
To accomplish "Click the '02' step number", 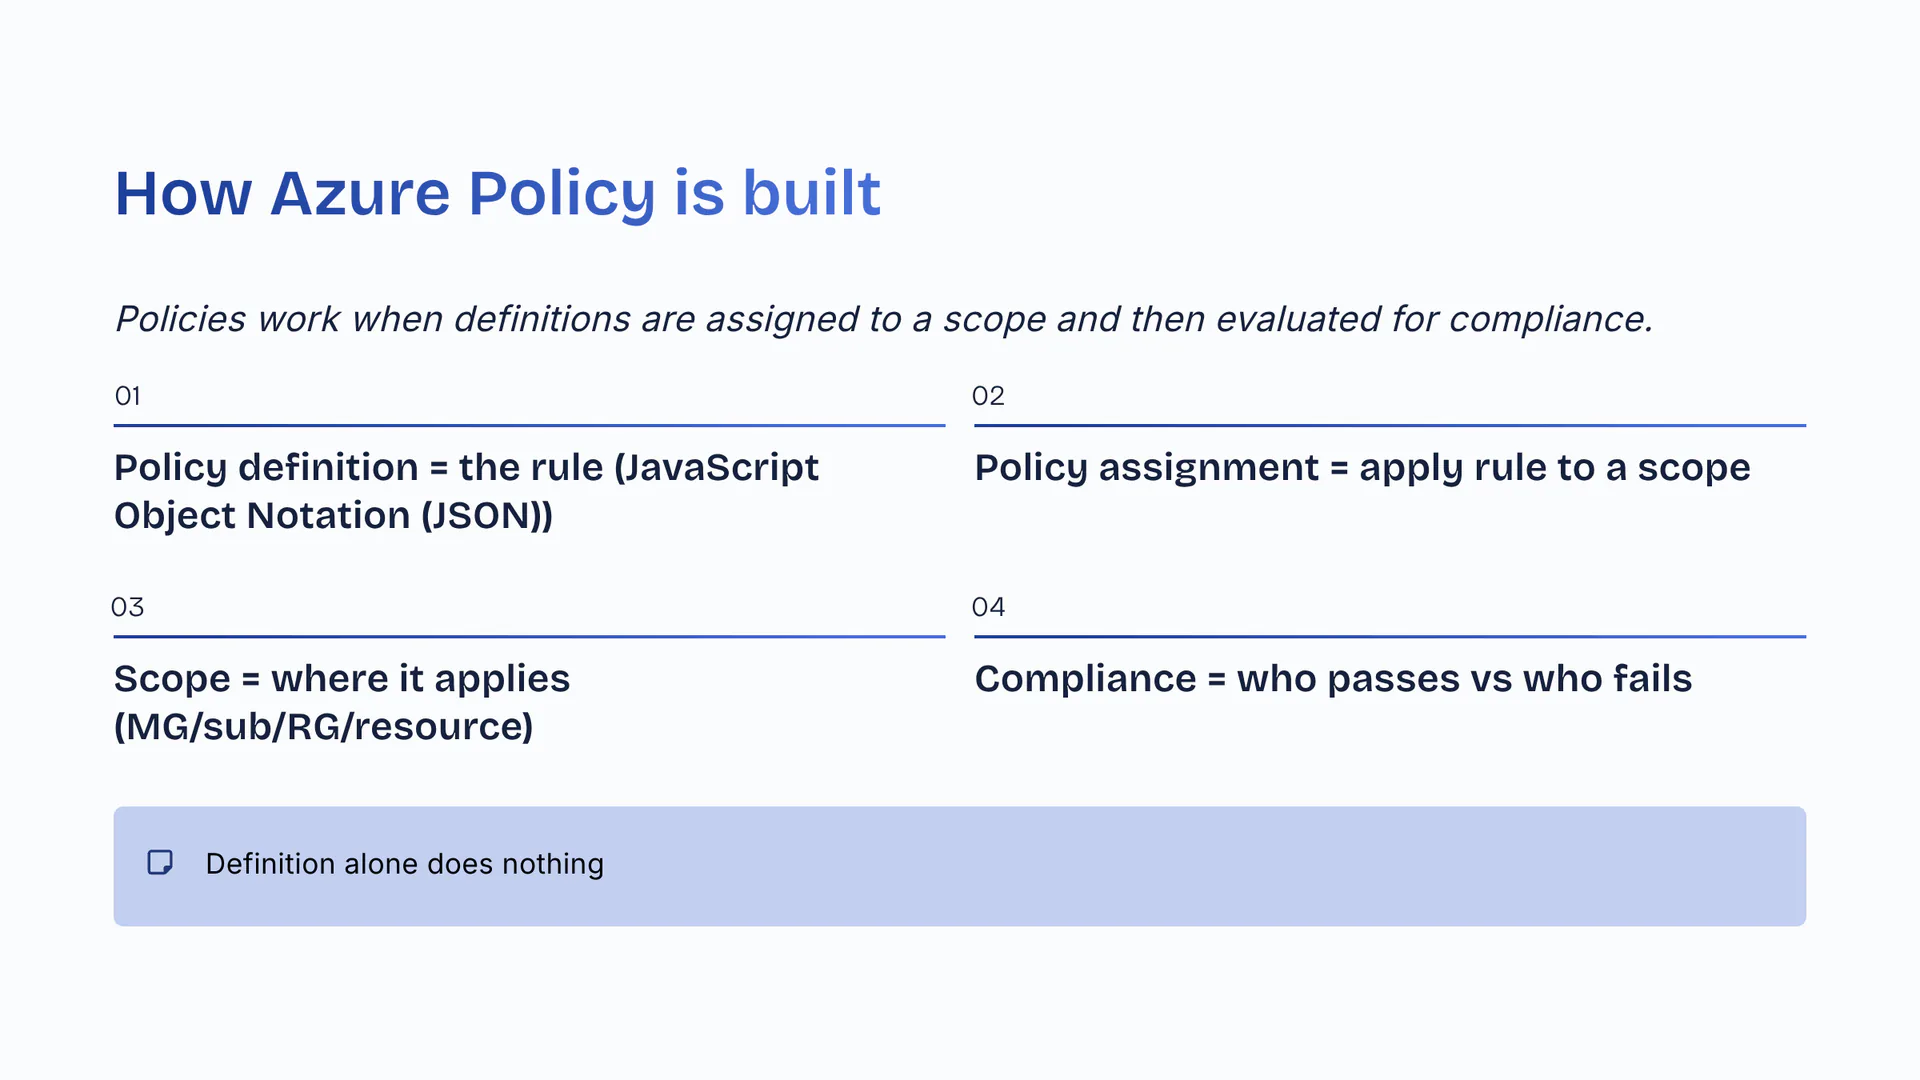I will pyautogui.click(x=988, y=396).
